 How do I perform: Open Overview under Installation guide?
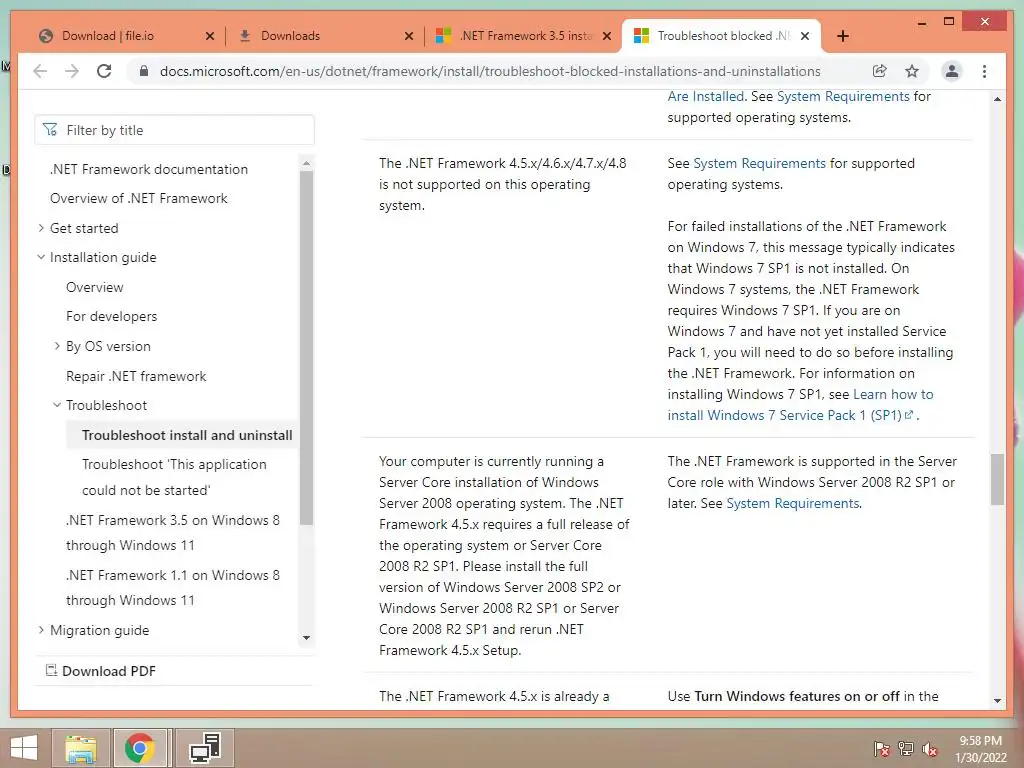click(x=95, y=287)
